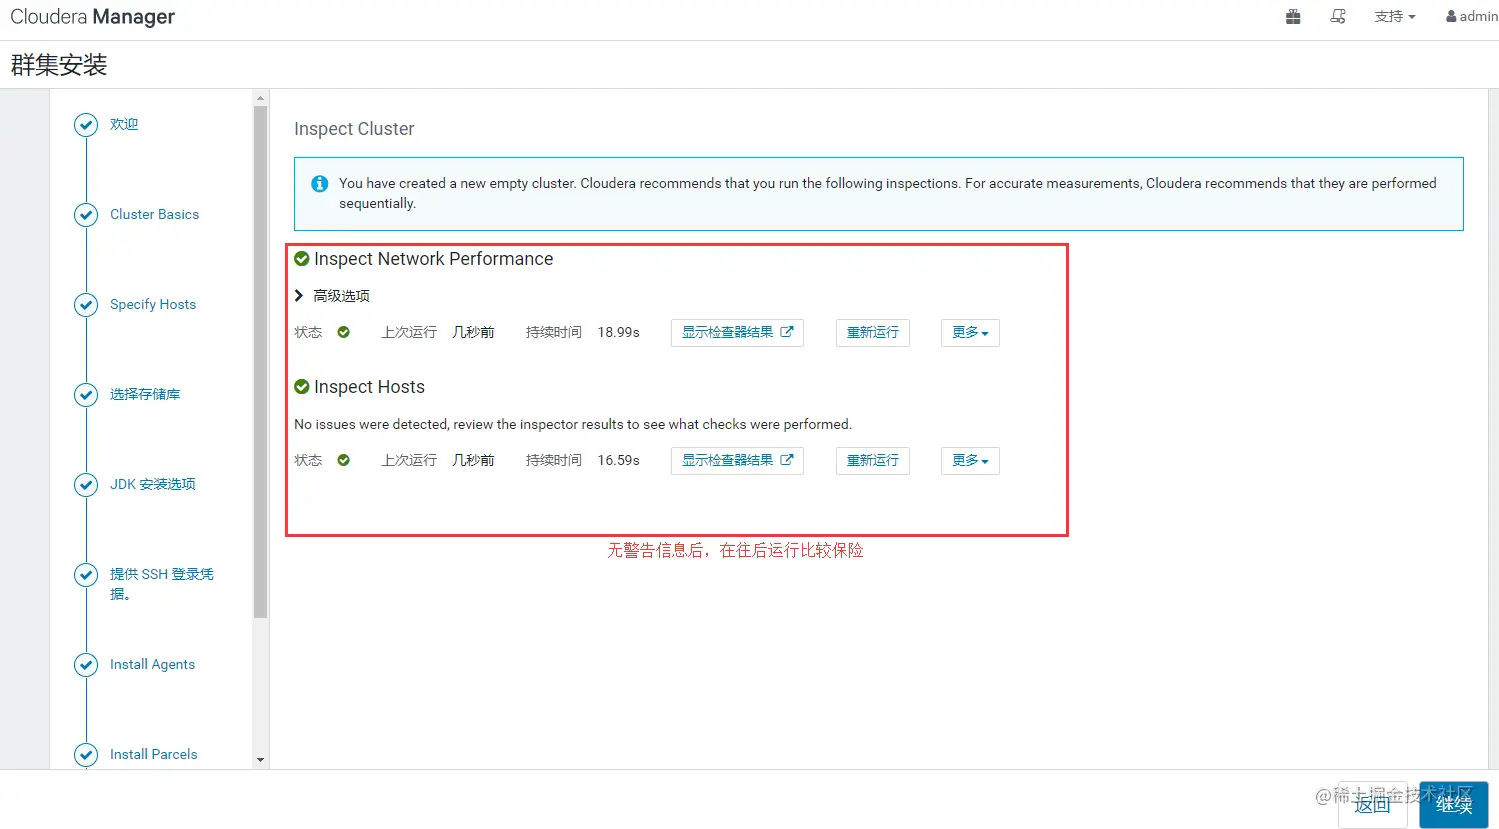Click the Cluster Basics step checkmark circle
The image size is (1499, 829).
point(86,215)
